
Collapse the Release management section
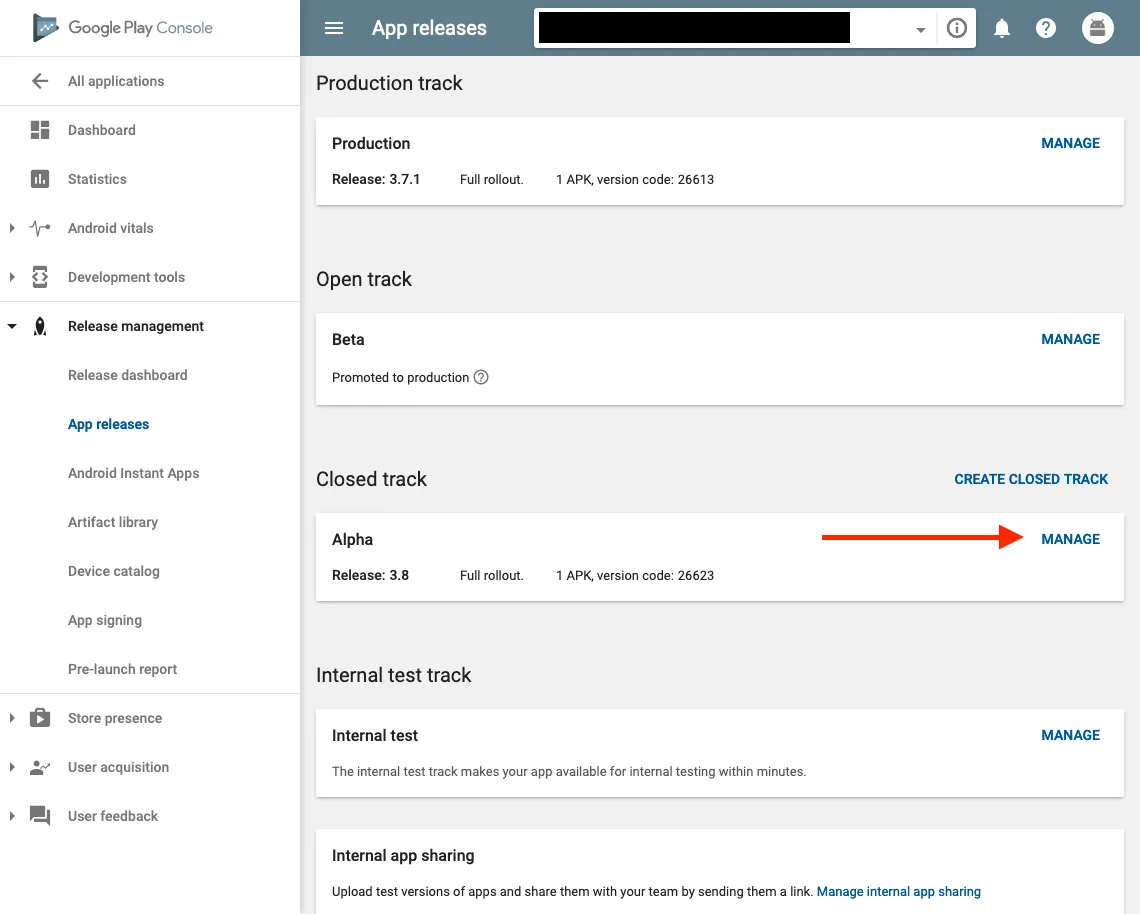pyautogui.click(x=12, y=326)
